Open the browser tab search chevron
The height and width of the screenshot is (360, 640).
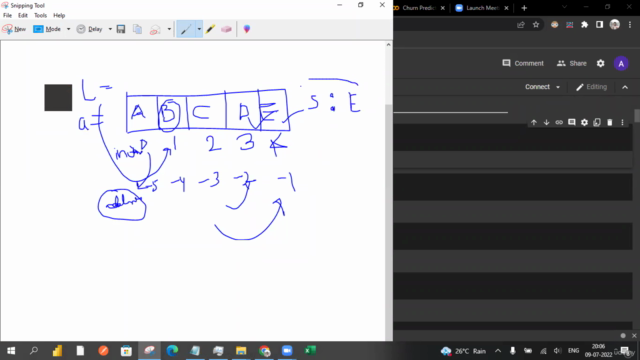[x=564, y=7]
